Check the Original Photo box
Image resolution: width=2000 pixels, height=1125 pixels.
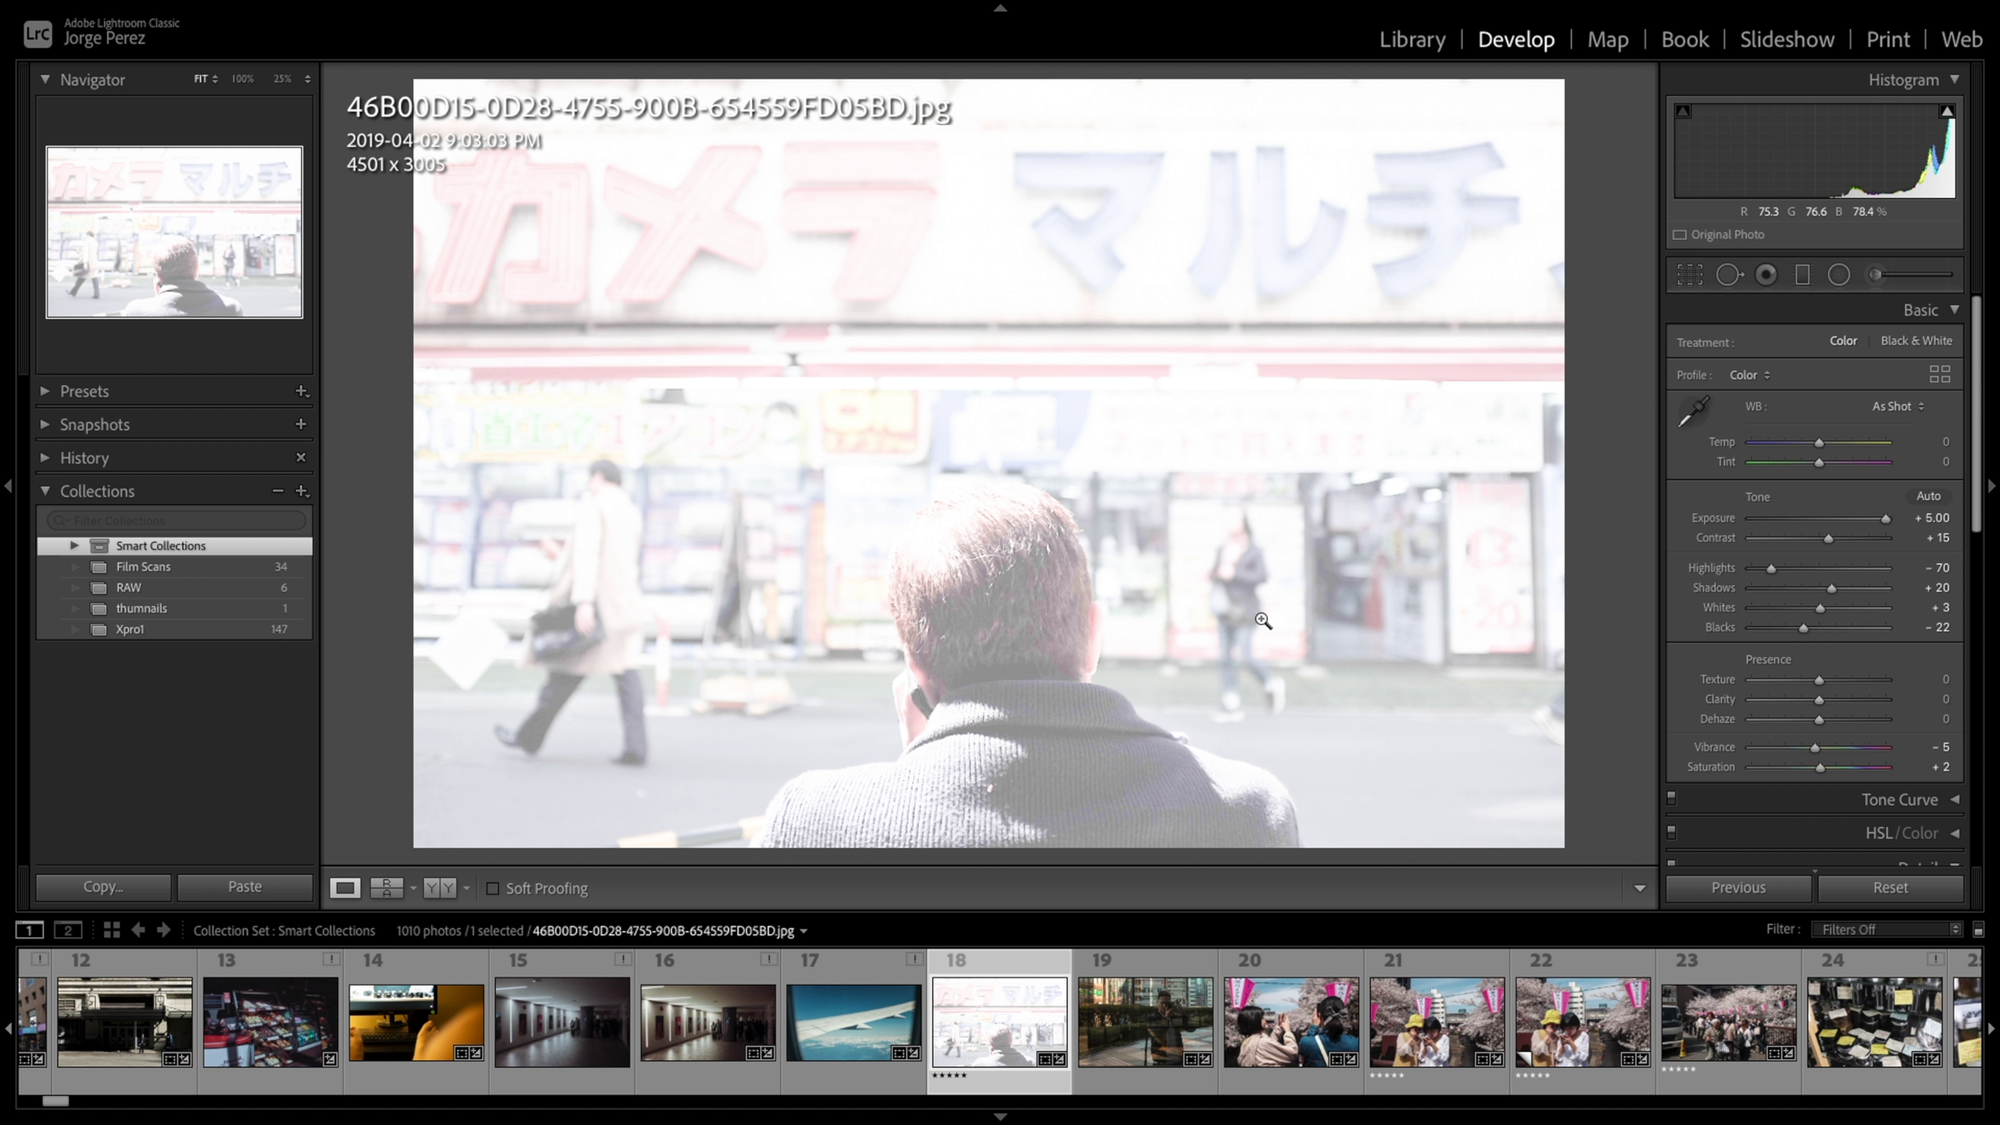[1680, 235]
